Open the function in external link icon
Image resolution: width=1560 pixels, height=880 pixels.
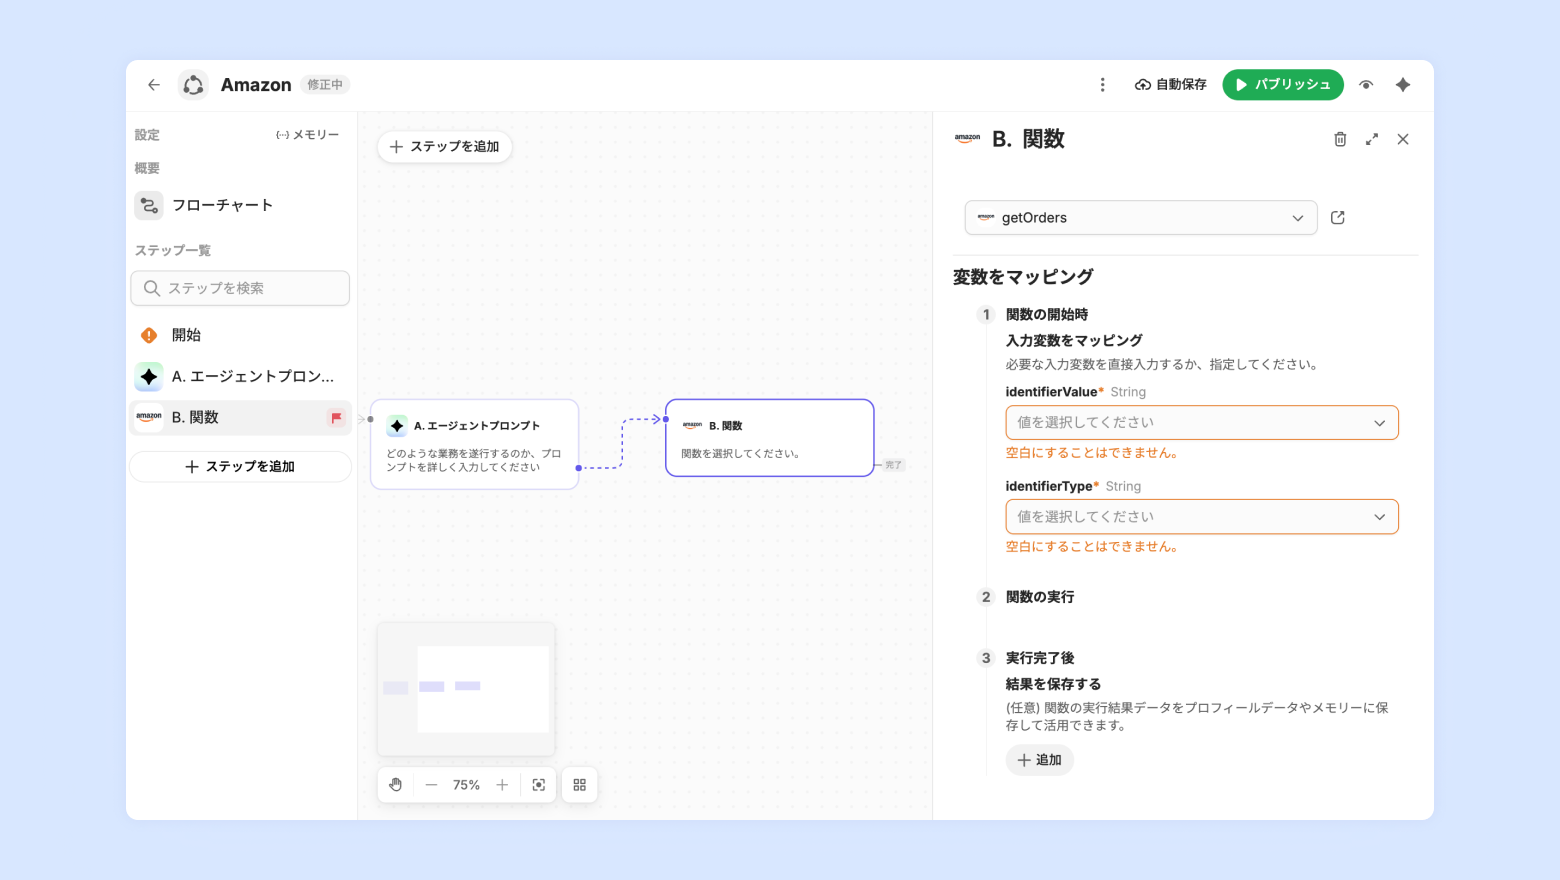(1338, 218)
